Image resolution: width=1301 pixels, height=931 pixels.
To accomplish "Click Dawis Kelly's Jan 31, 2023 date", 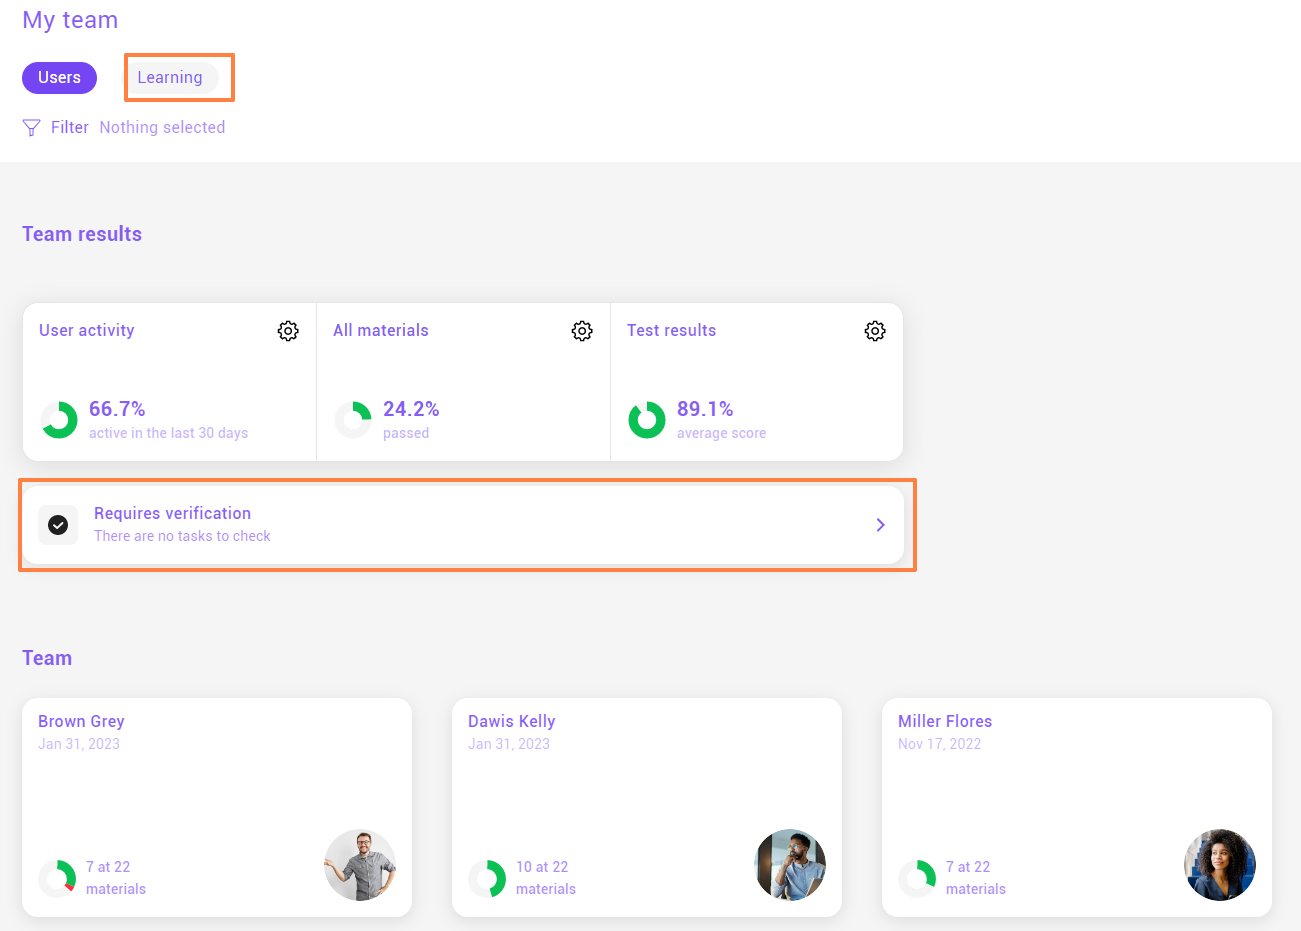I will click(x=509, y=744).
